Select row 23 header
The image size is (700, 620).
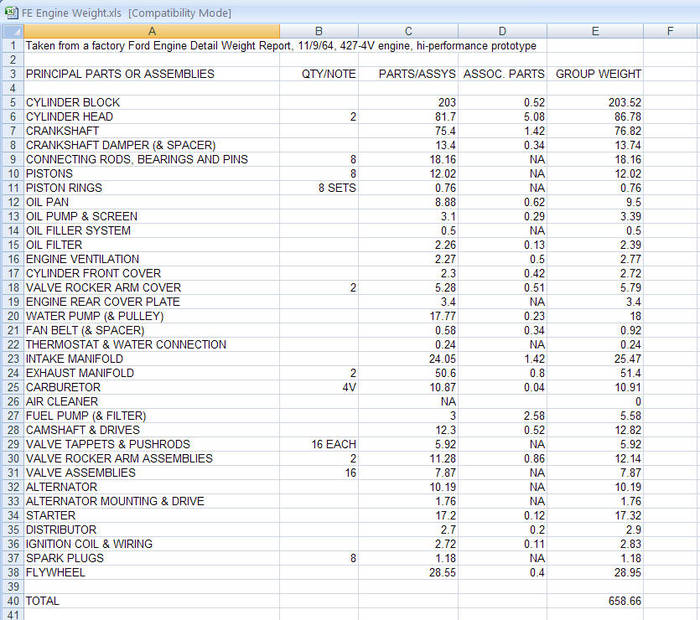[11, 359]
